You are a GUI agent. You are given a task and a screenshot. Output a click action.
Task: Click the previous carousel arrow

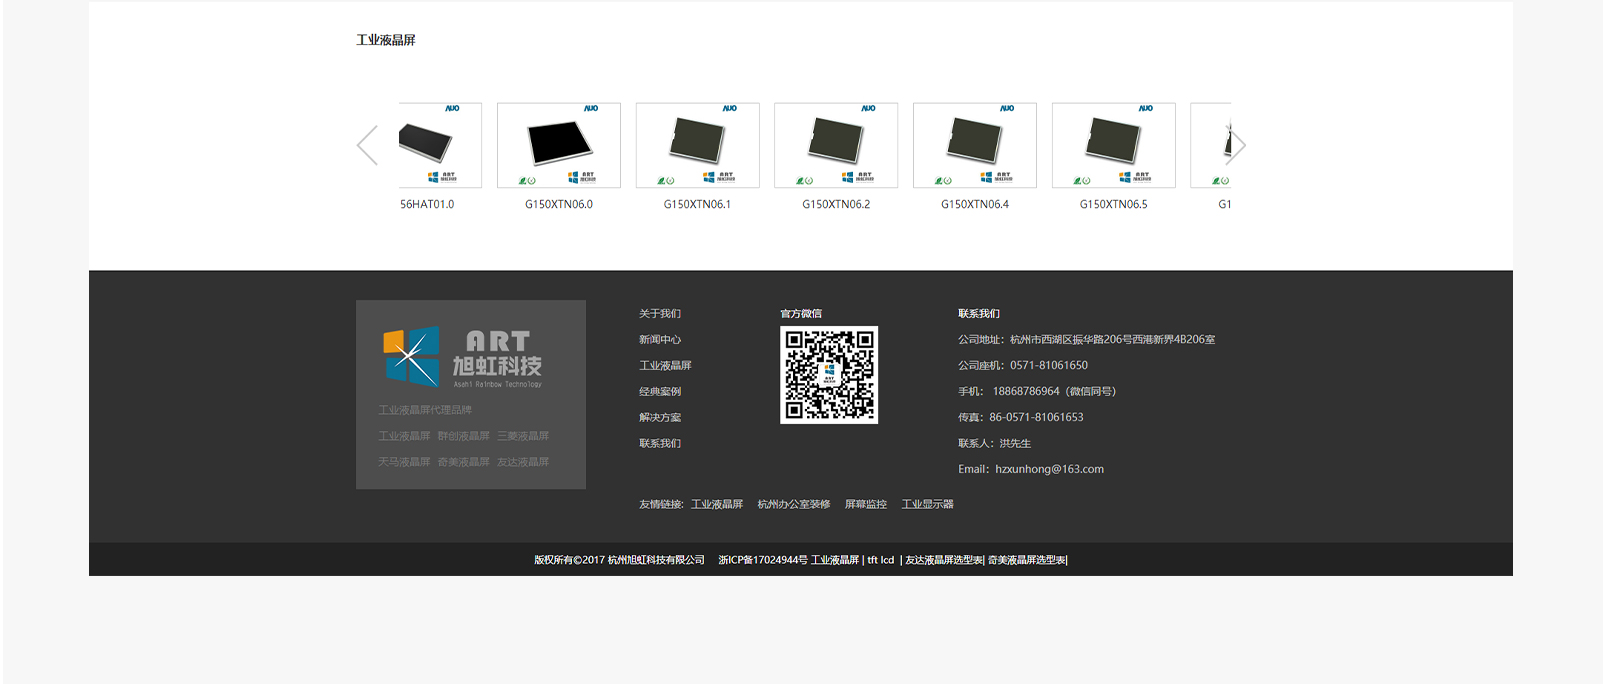click(x=367, y=145)
